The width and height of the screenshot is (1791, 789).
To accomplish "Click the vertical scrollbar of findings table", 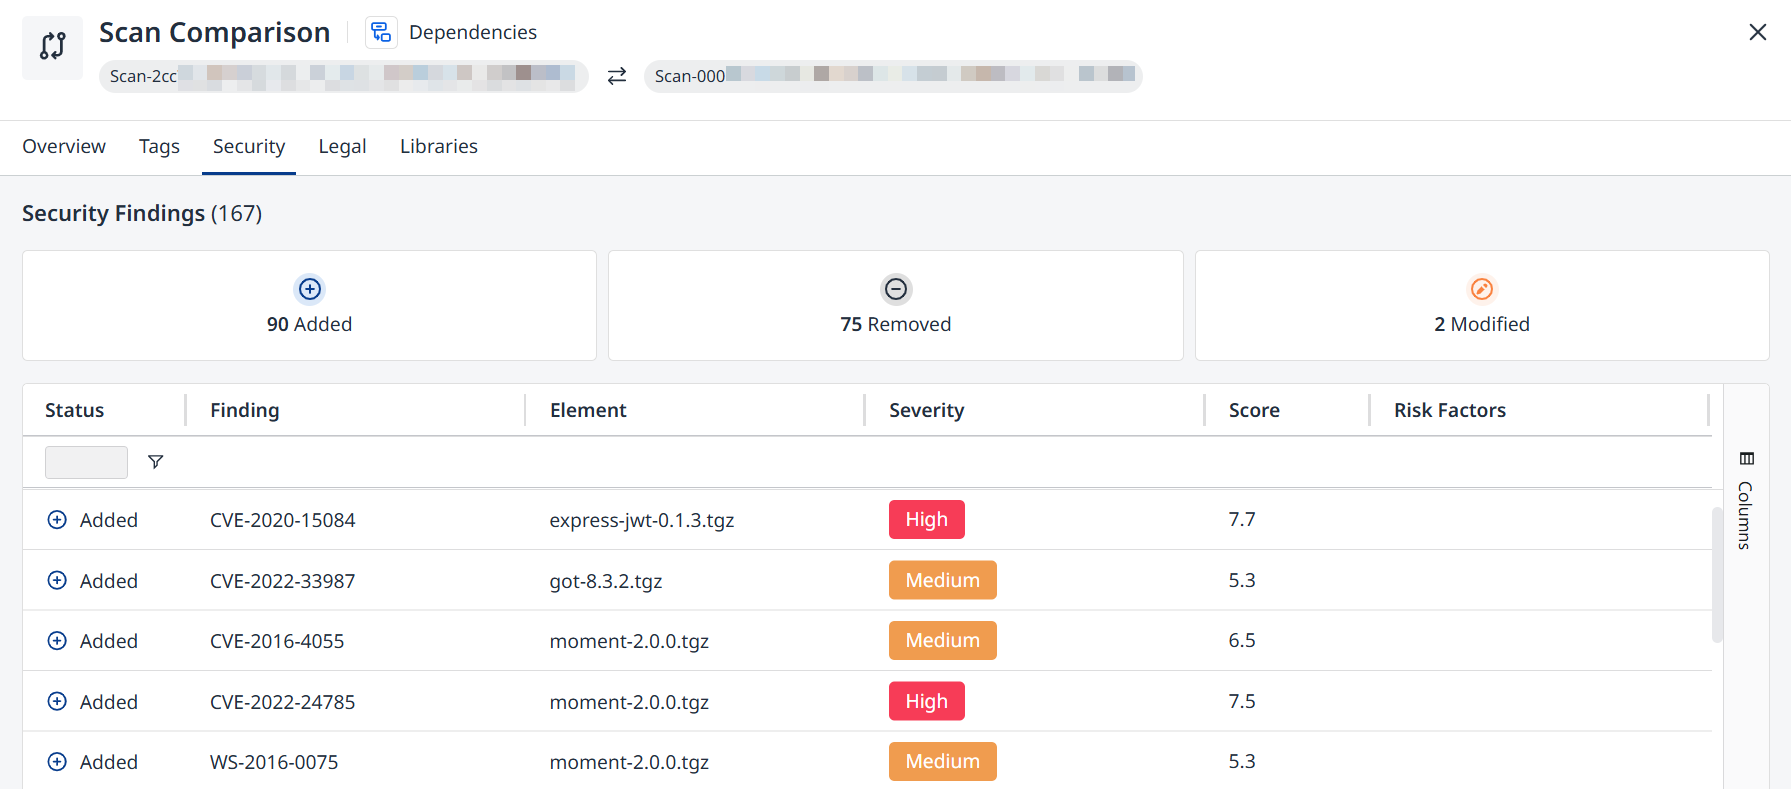I will pyautogui.click(x=1717, y=575).
